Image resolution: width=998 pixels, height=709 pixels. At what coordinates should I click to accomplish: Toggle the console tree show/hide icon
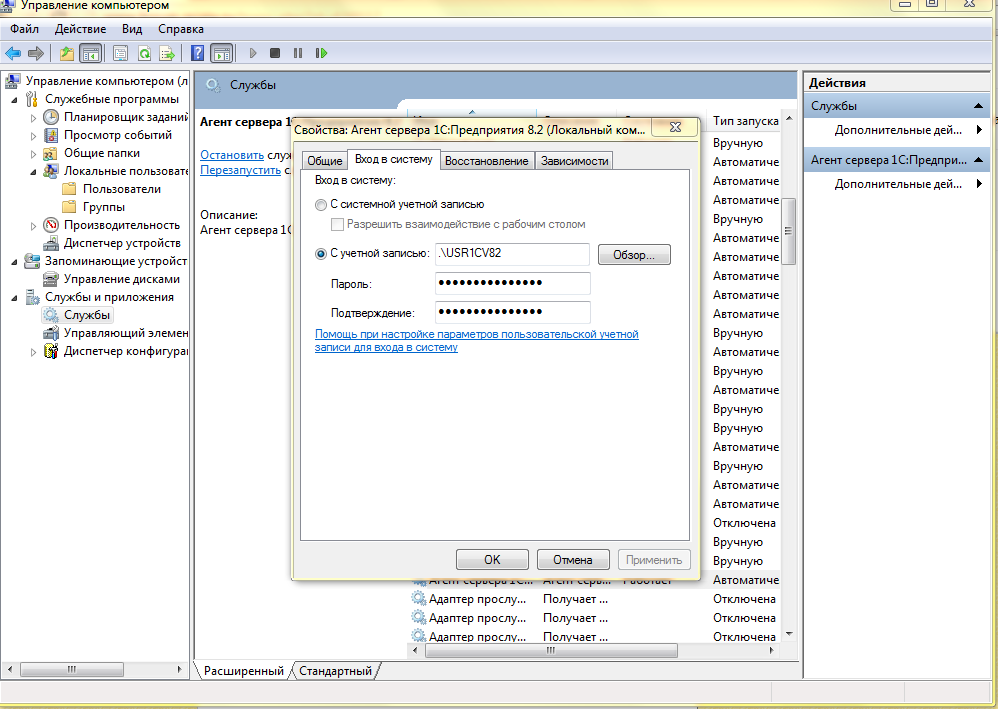pyautogui.click(x=90, y=53)
